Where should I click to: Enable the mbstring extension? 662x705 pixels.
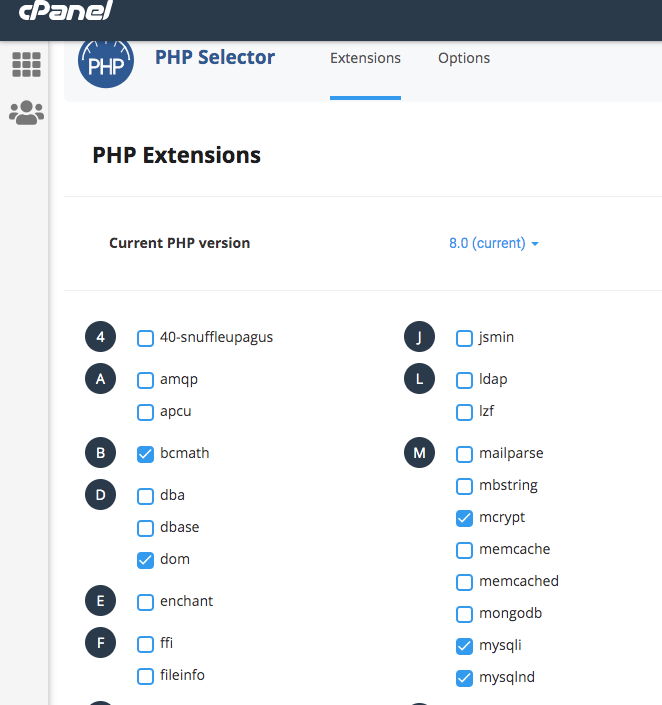coord(464,486)
